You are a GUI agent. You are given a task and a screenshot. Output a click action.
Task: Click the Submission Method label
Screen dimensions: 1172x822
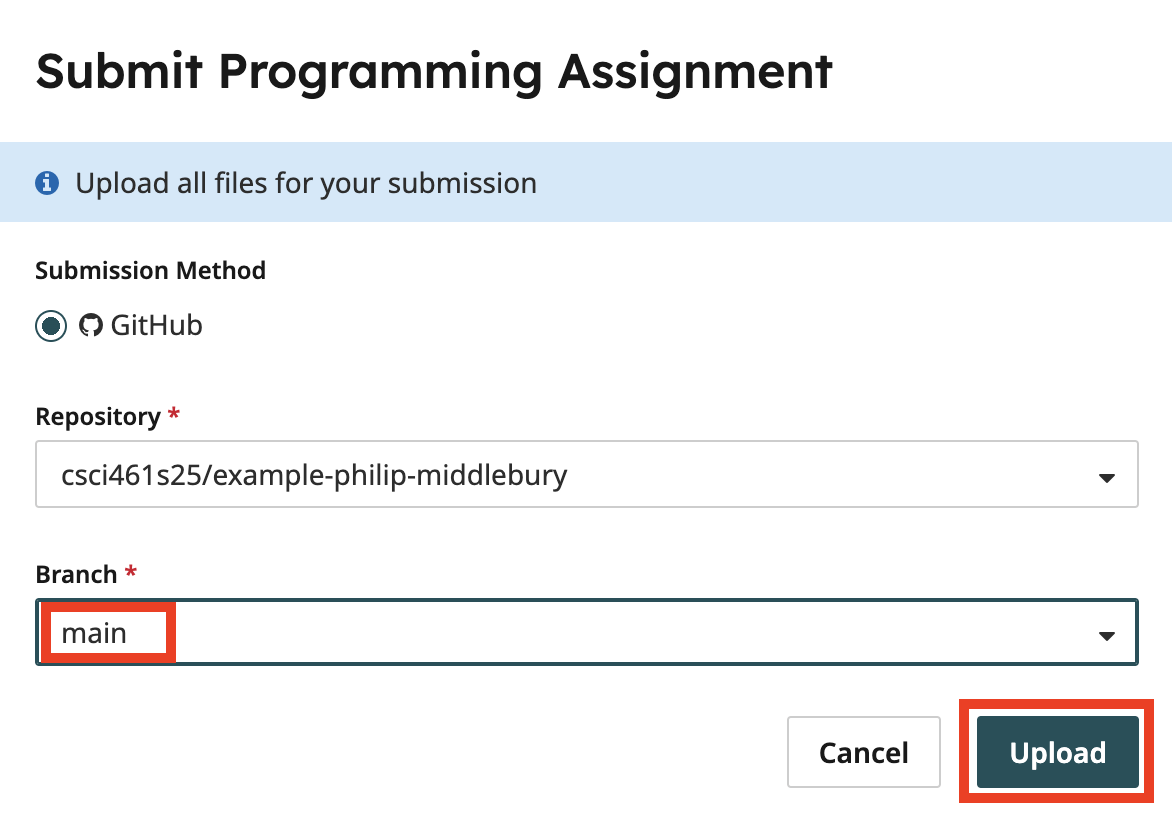pyautogui.click(x=150, y=270)
